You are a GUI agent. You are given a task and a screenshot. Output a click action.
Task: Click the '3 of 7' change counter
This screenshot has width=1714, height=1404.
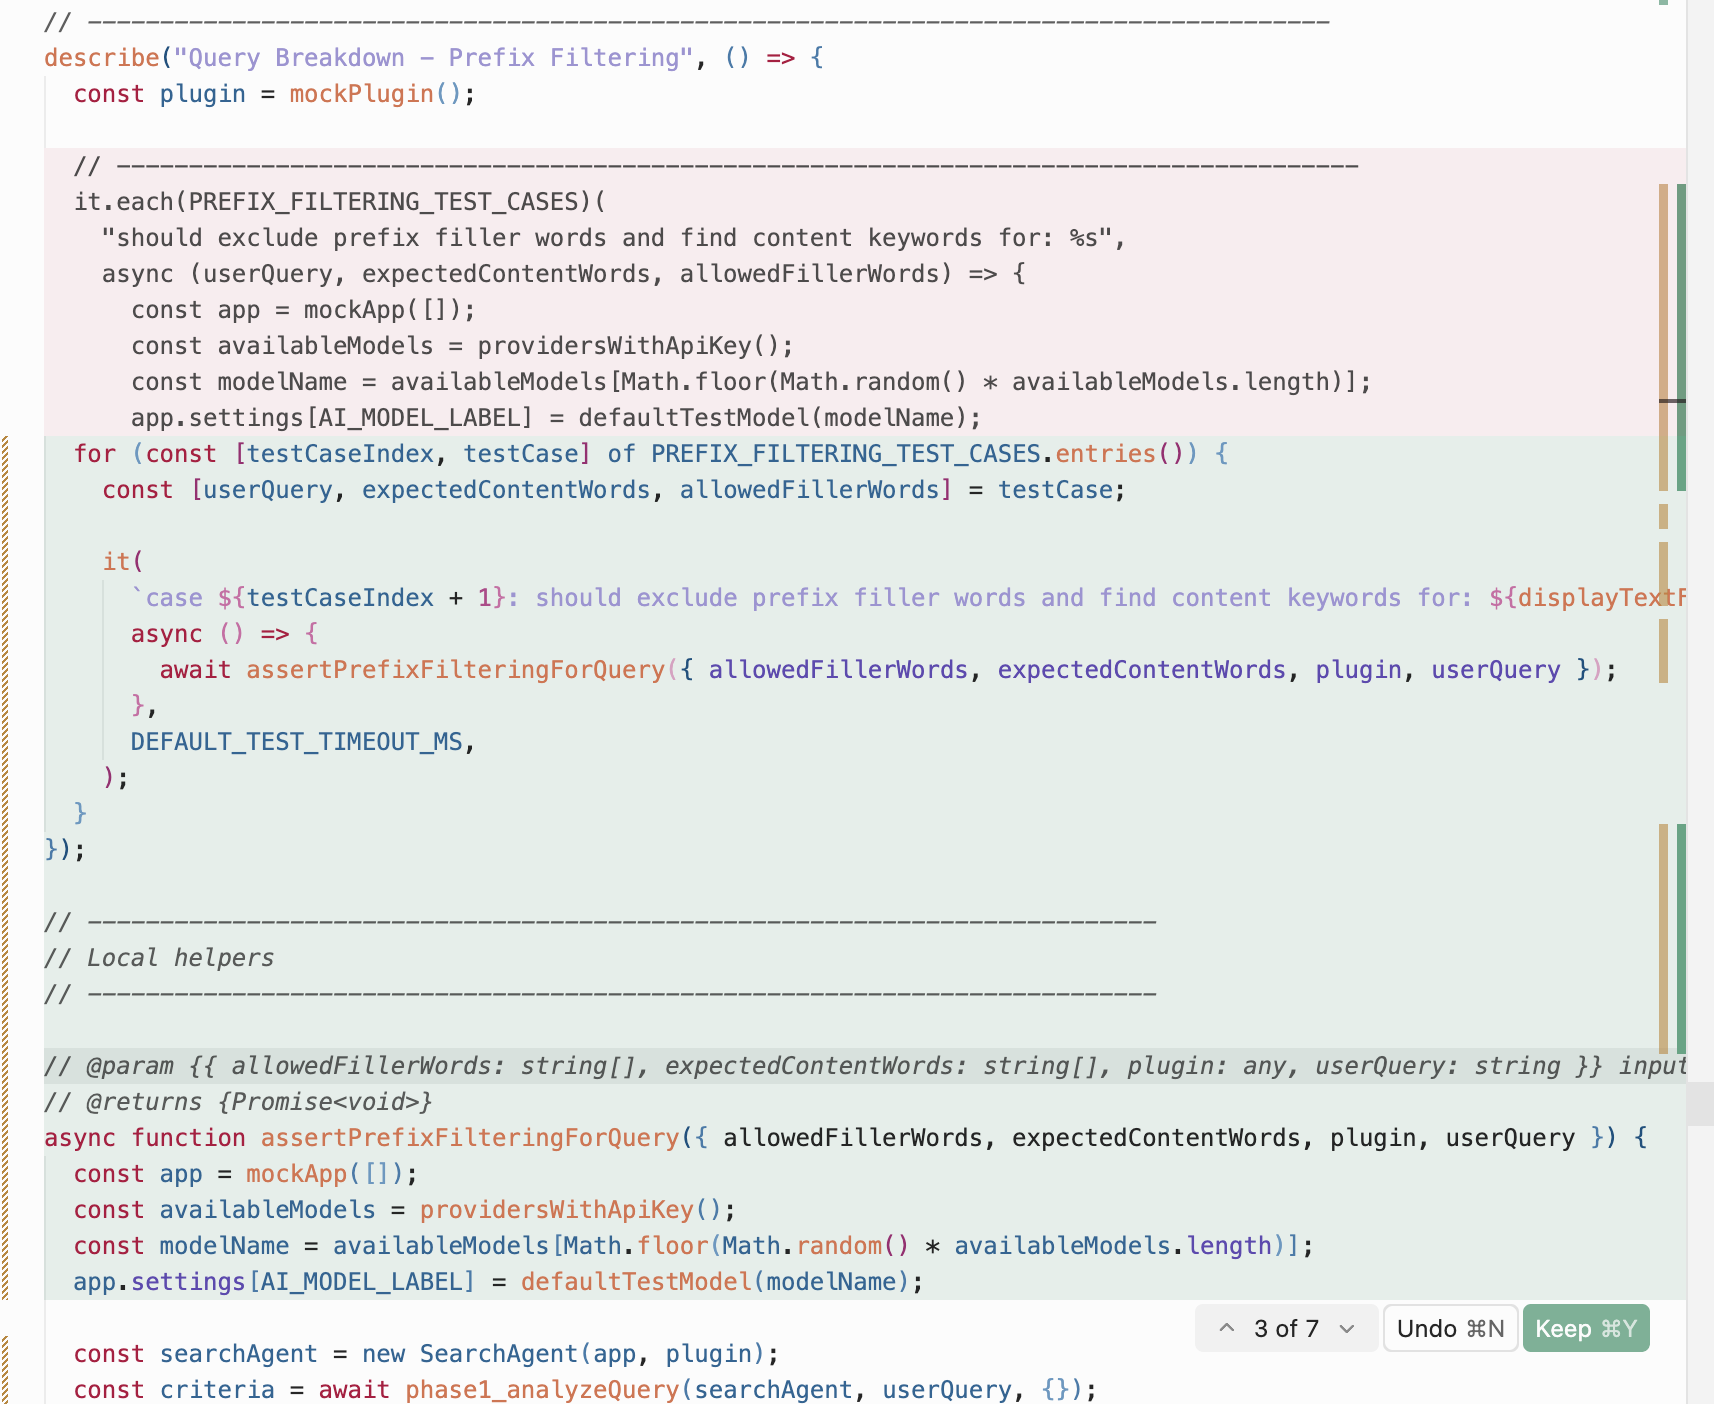tap(1286, 1328)
